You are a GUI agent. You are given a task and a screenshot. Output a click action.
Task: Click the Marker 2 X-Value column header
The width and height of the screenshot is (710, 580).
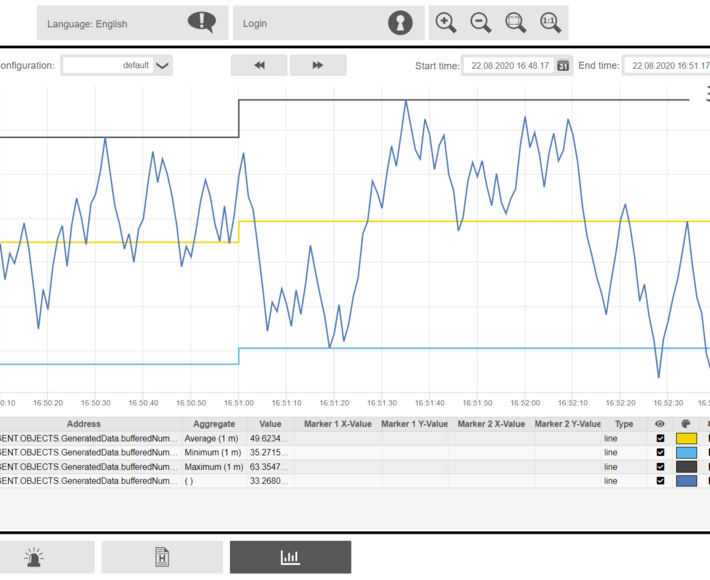pos(491,424)
